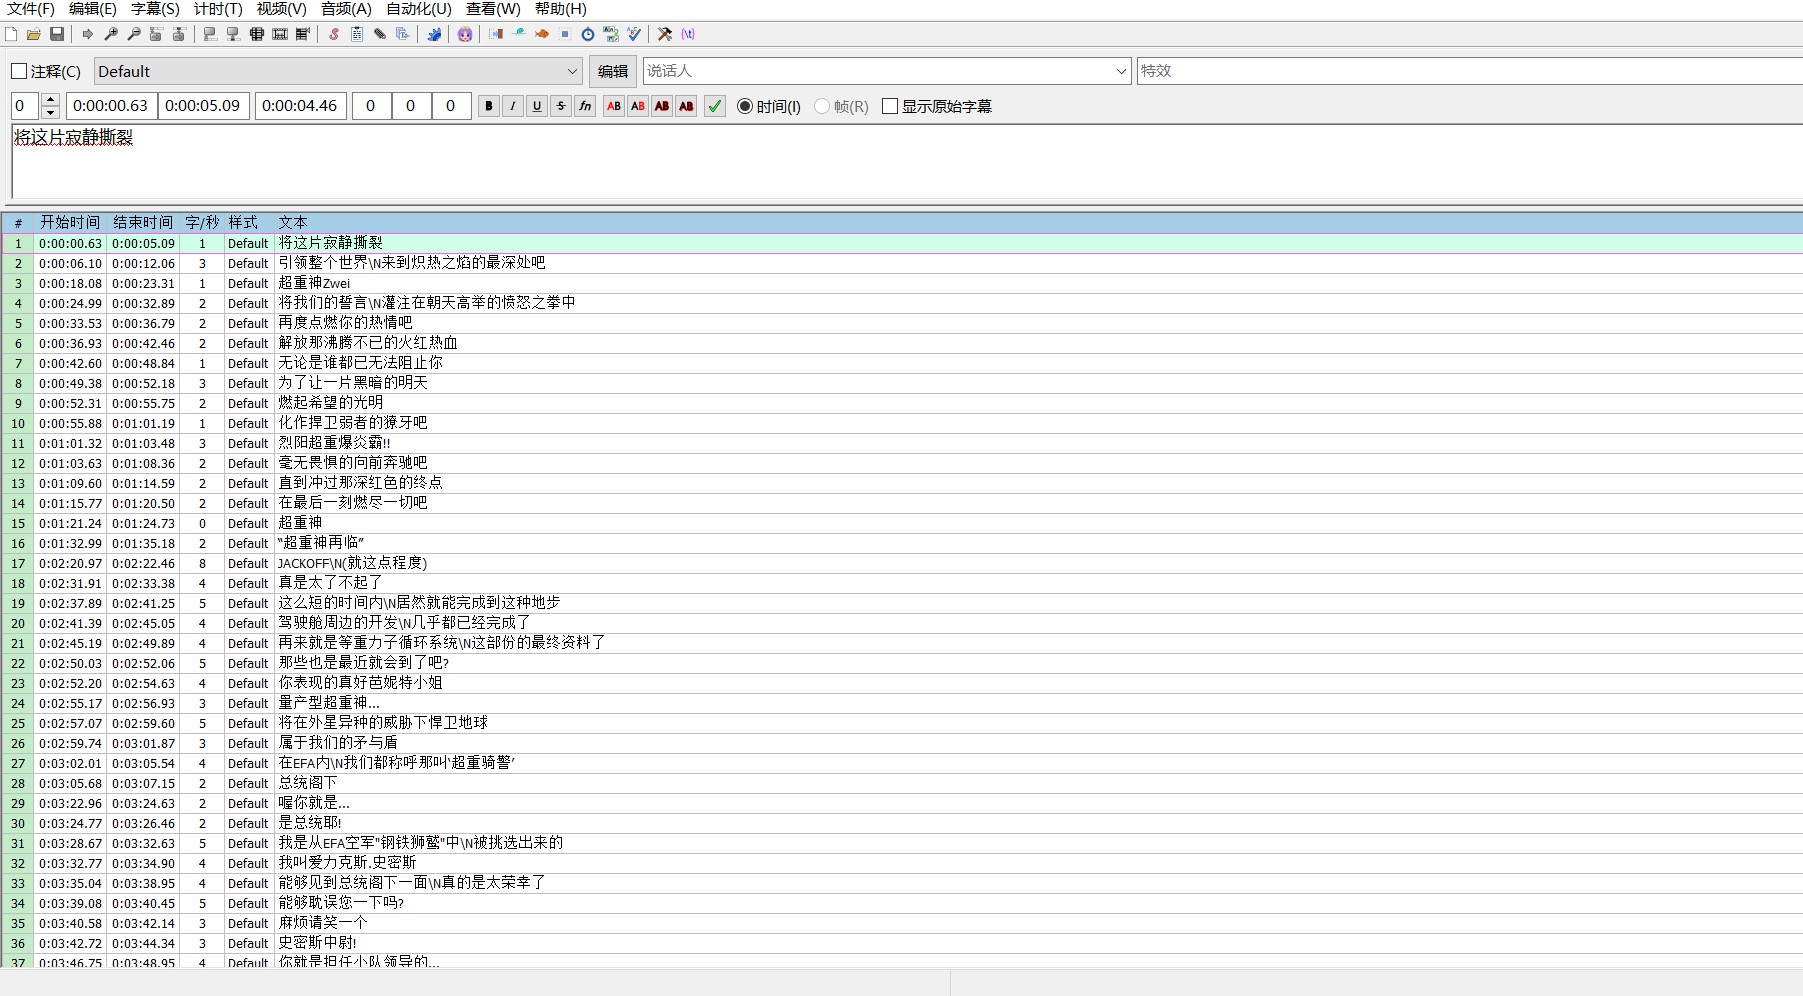Screen dimensions: 1803x996
Task: Open Automation manager blue gear icon
Action: pos(434,34)
